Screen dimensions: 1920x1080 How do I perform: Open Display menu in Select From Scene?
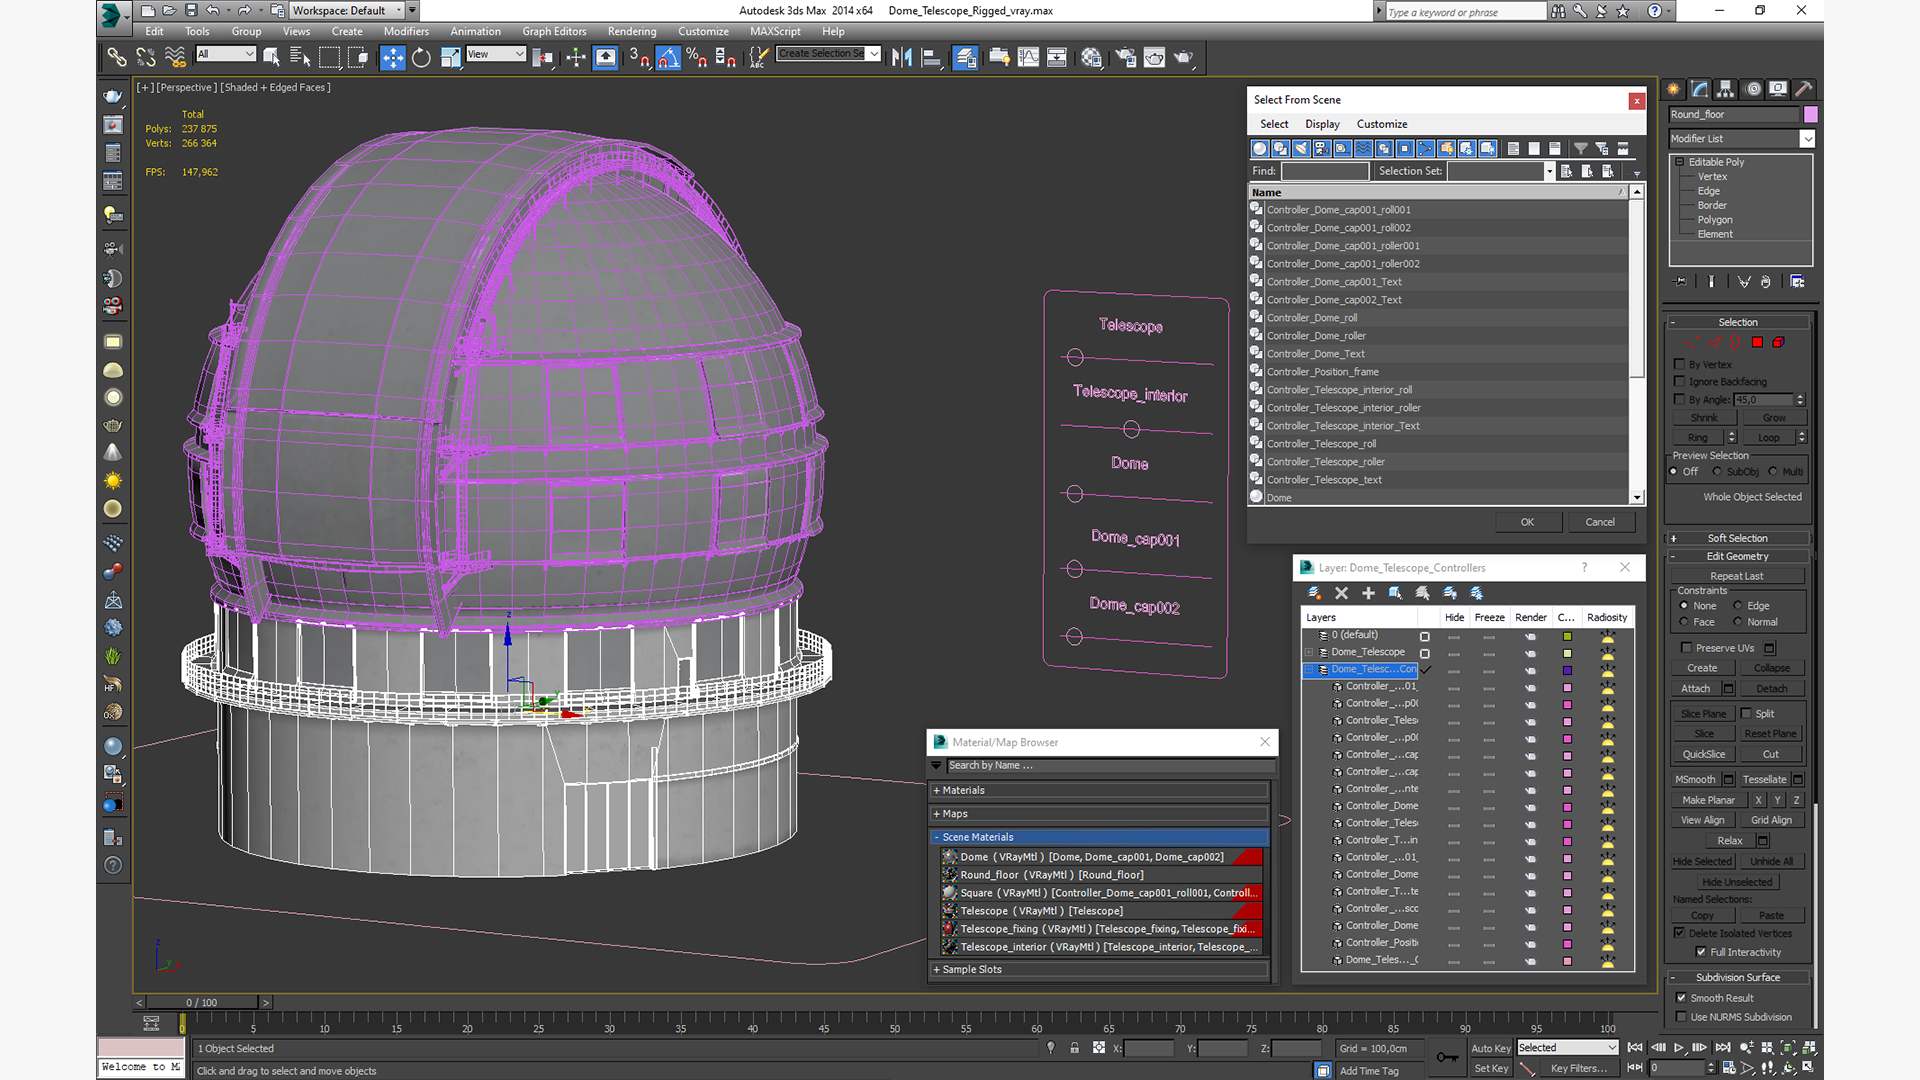[1322, 124]
